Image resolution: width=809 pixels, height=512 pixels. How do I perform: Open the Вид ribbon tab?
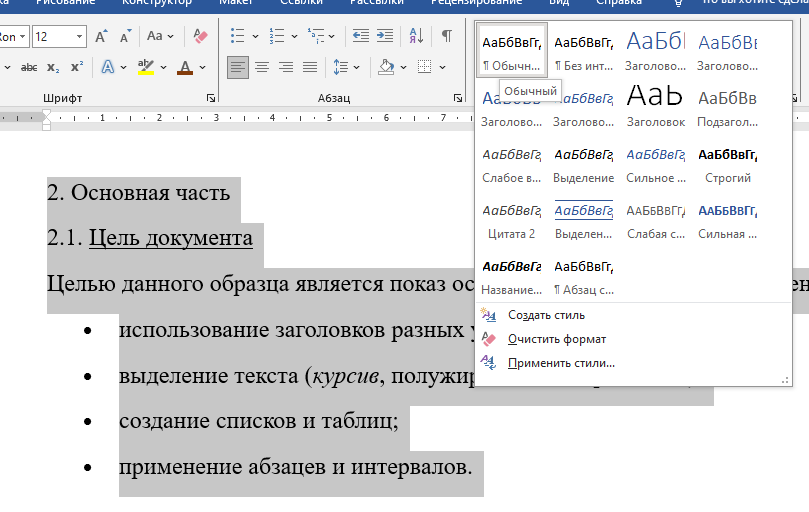click(x=559, y=3)
